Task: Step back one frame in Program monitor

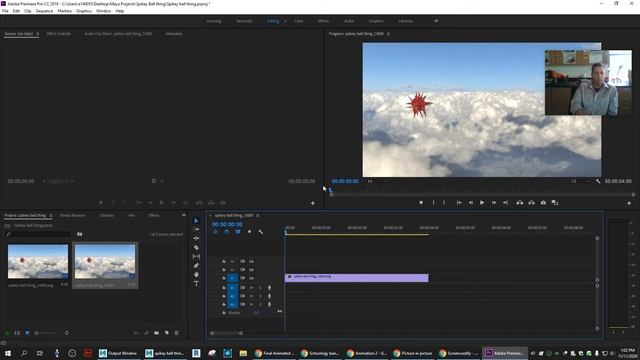Action: point(471,202)
